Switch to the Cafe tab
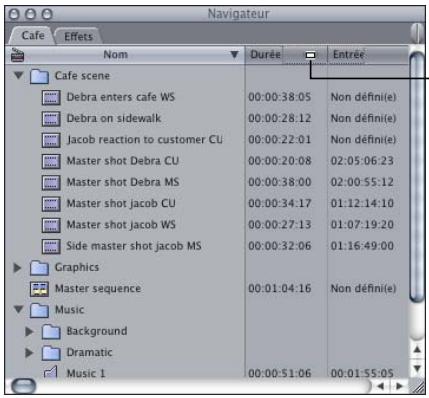 click(33, 35)
